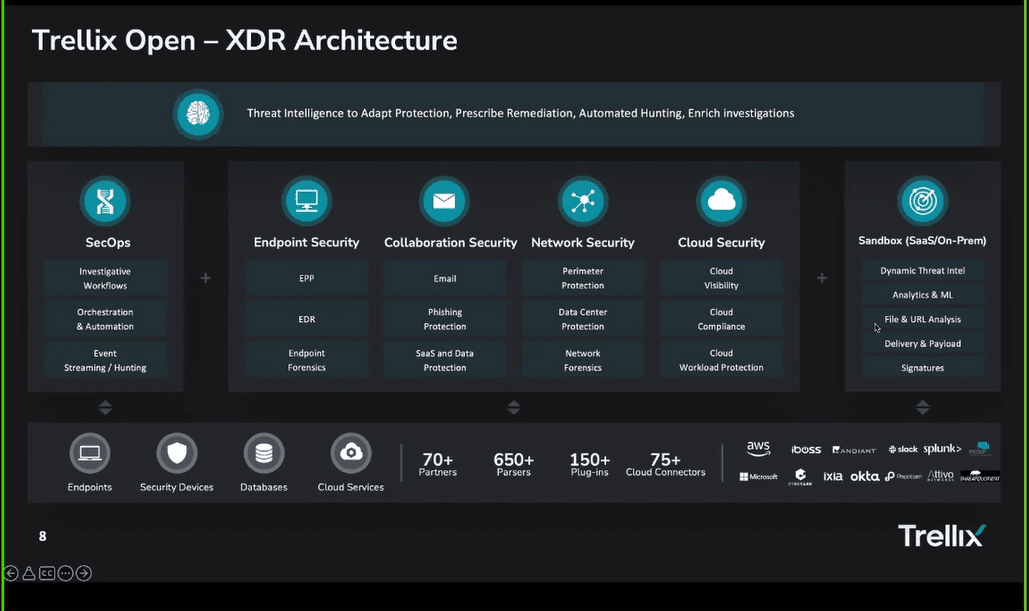Select the EDR box
Image resolution: width=1029 pixels, height=611 pixels.
point(307,319)
